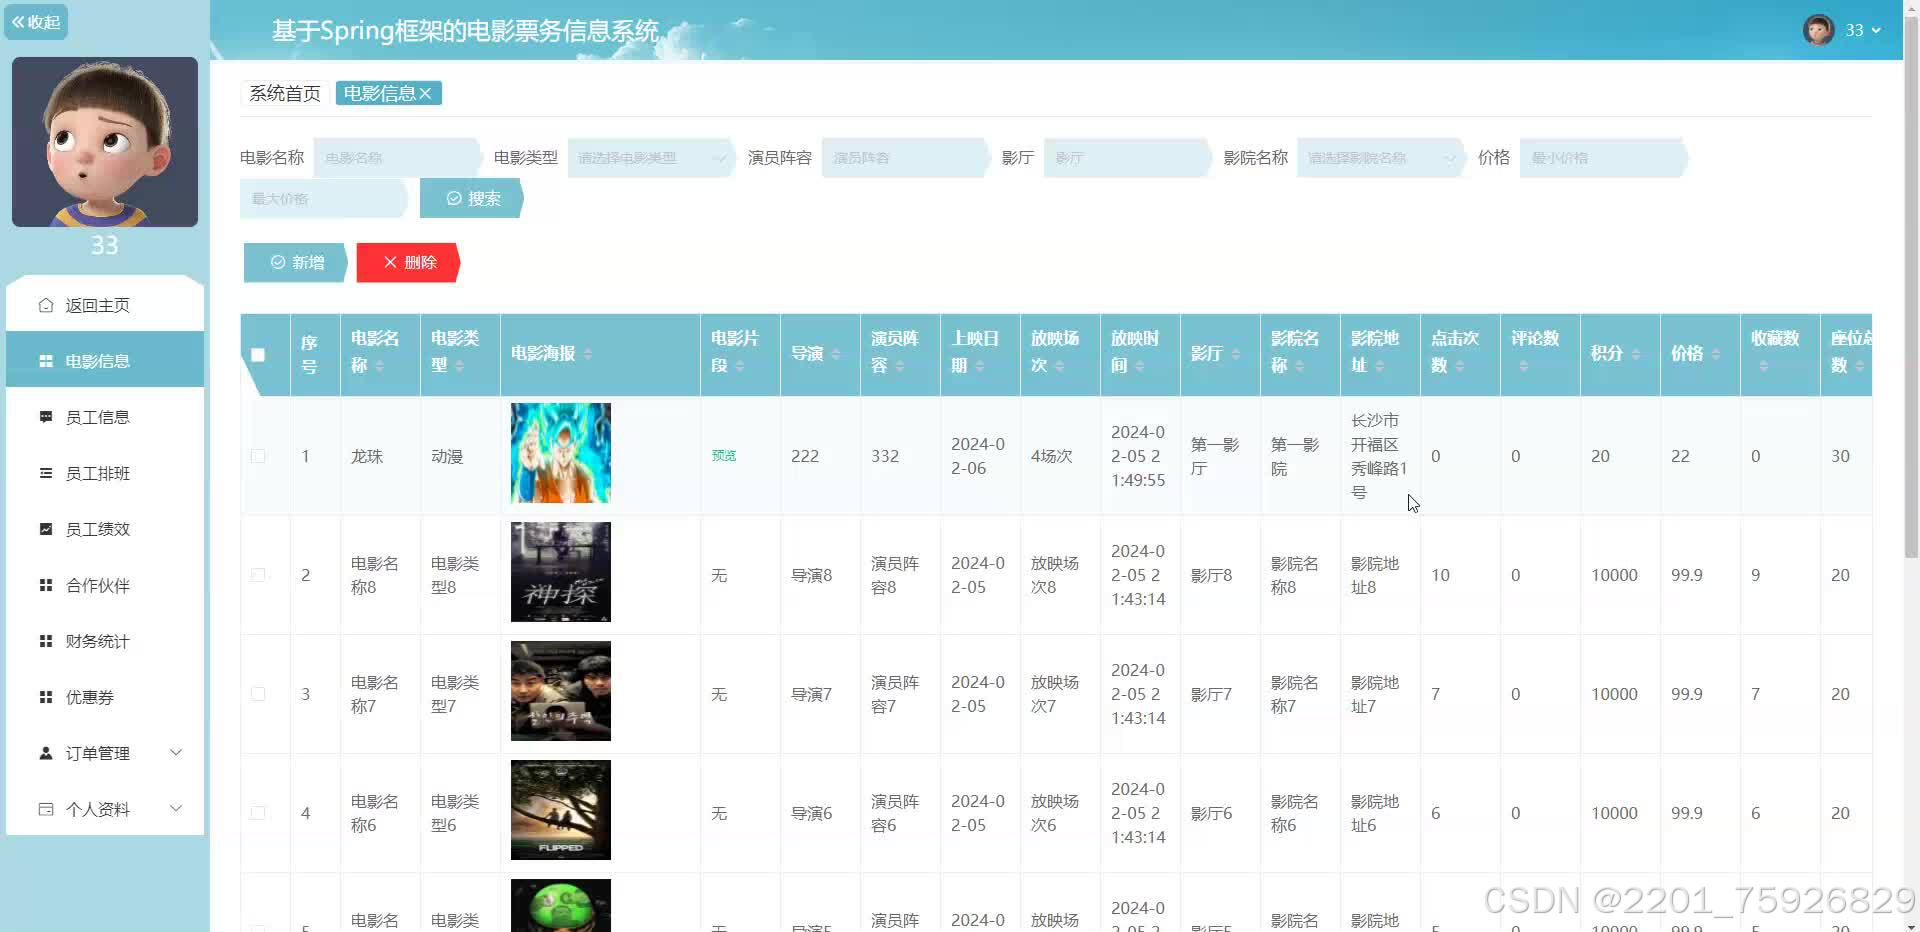Screen dimensions: 1920x932
Task: Collapse the sidebar with 收起 button
Action: (x=36, y=22)
